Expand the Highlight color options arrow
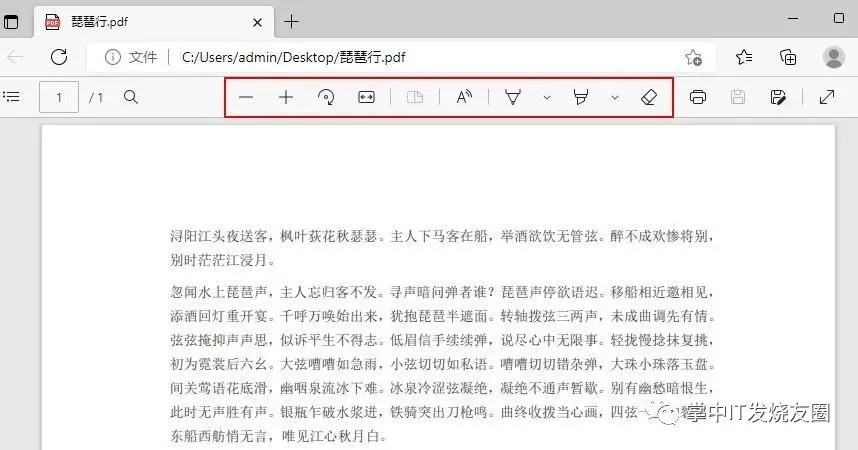The width and height of the screenshot is (858, 450). (x=615, y=98)
